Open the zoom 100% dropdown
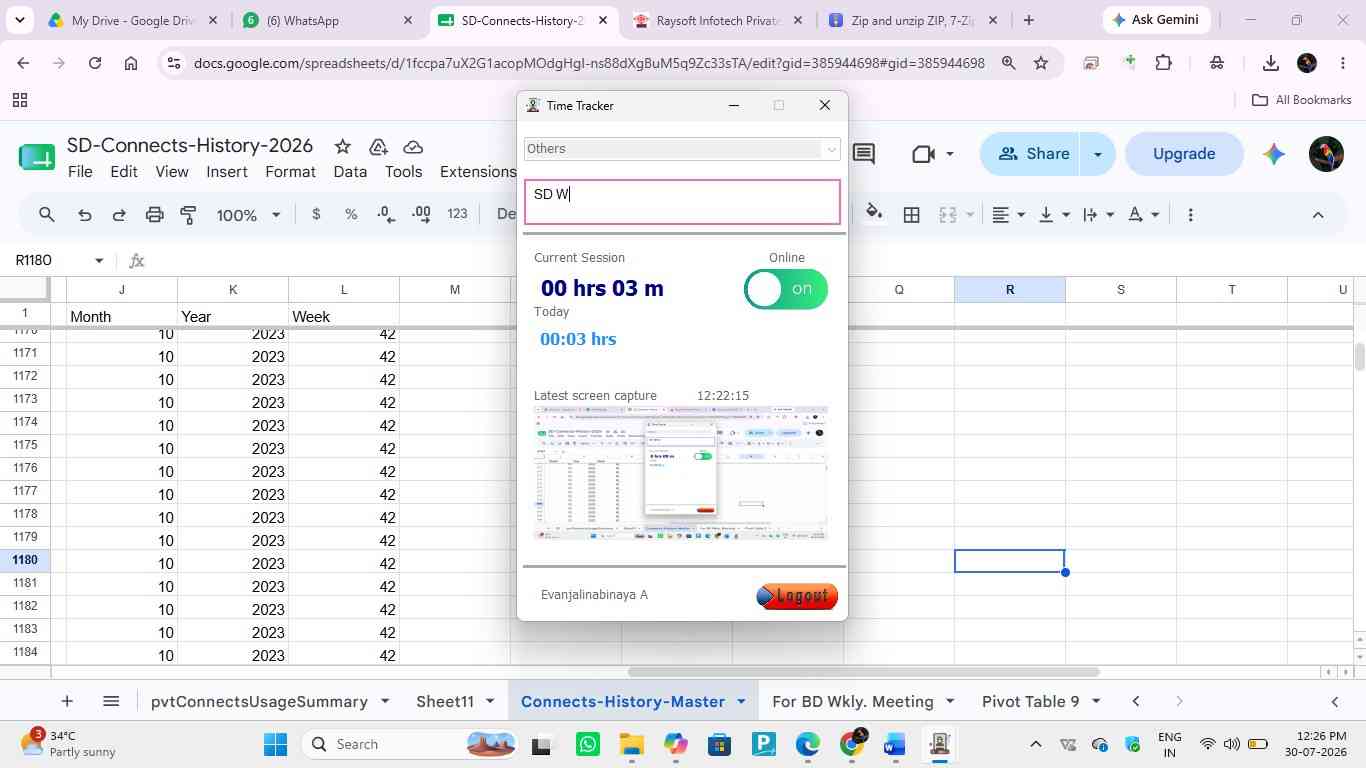 tap(248, 214)
